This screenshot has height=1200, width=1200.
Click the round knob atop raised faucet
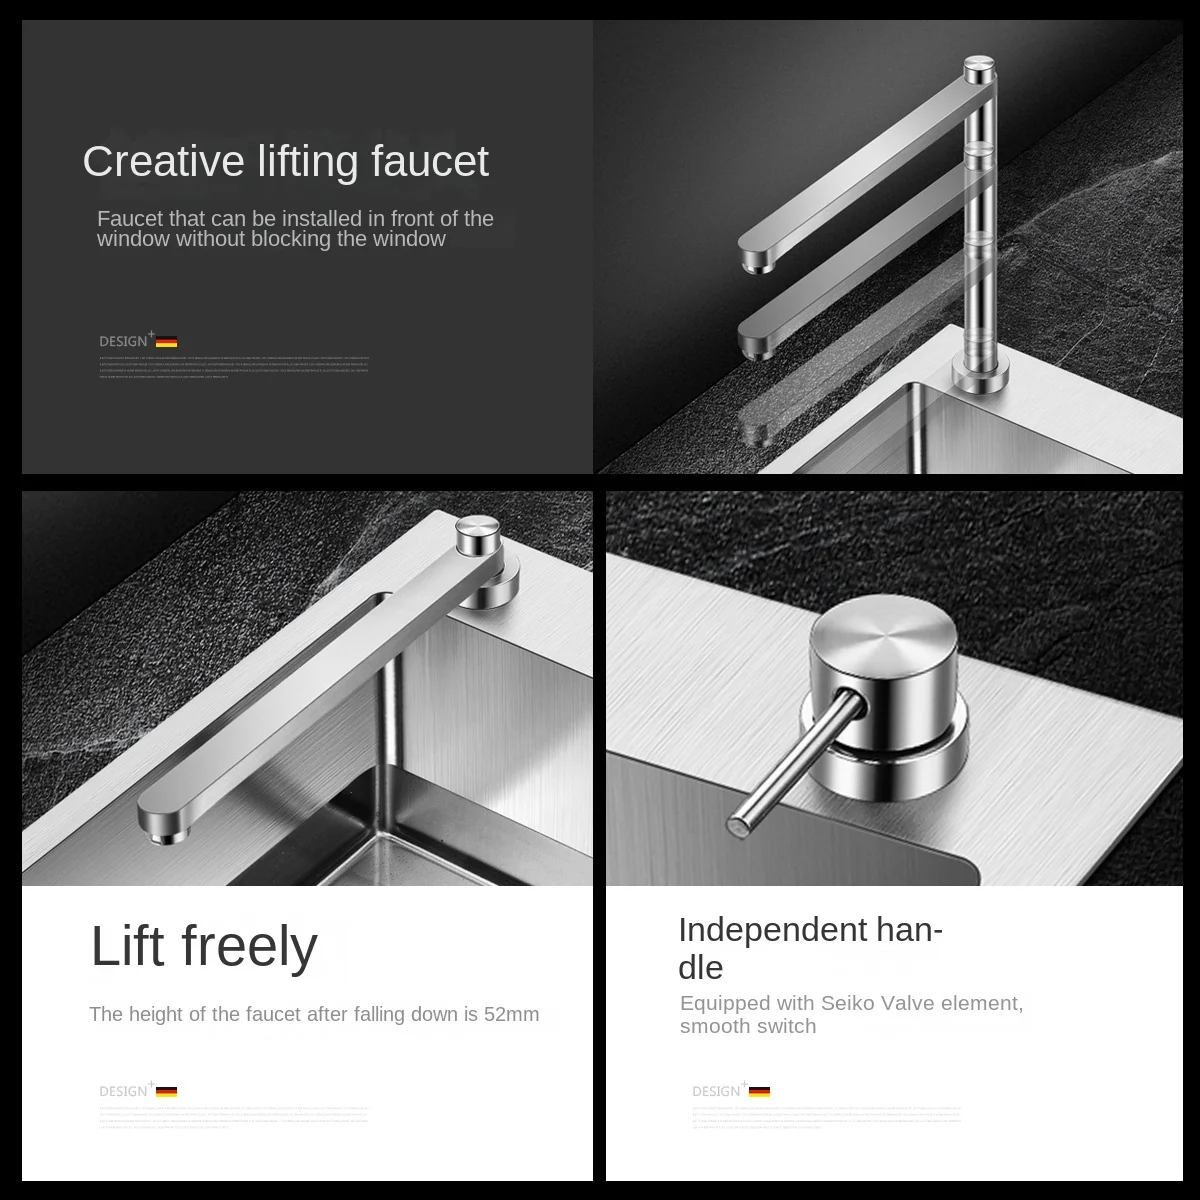(979, 68)
